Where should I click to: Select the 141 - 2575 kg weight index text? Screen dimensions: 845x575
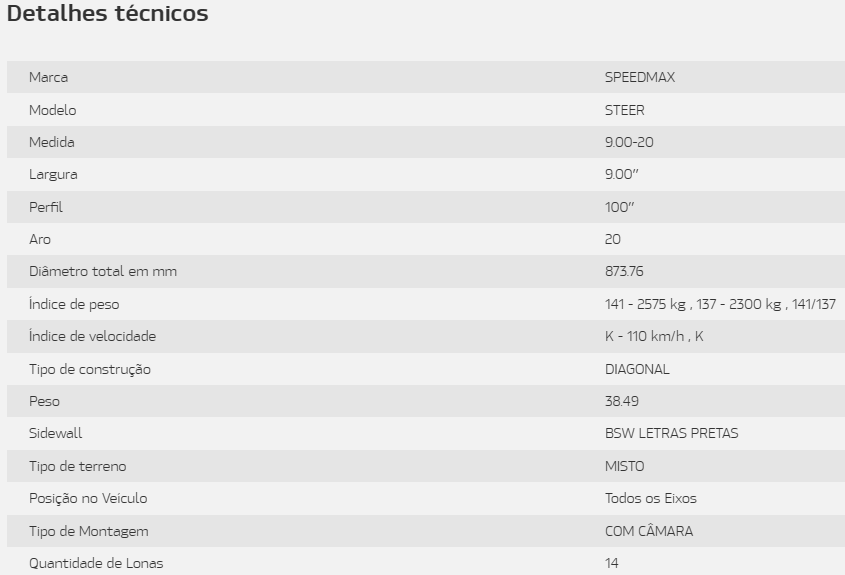pos(645,304)
